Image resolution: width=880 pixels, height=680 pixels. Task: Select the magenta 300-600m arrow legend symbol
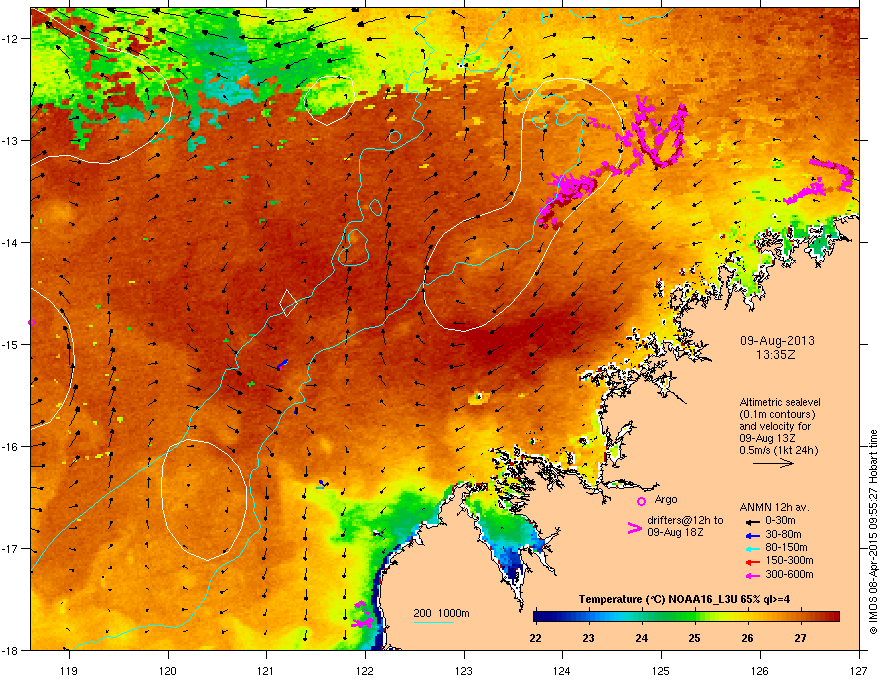(751, 575)
